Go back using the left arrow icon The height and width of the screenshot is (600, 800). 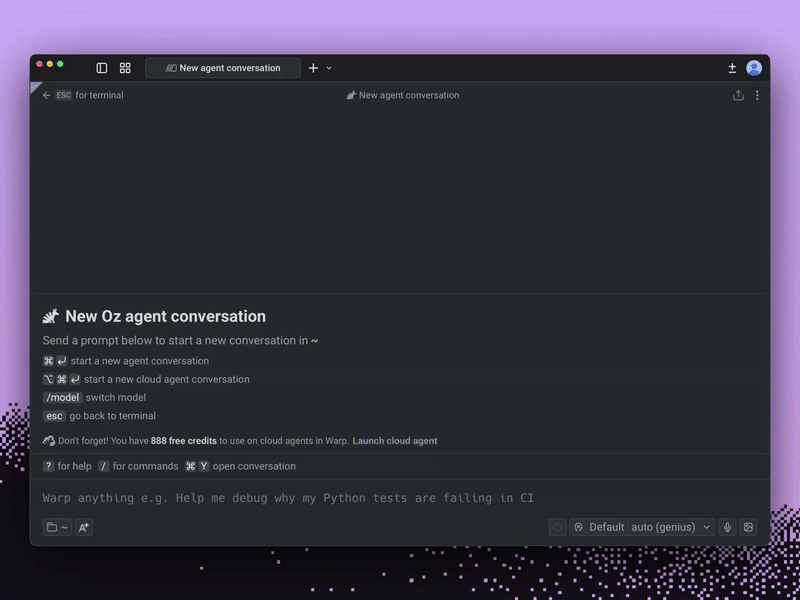pyautogui.click(x=46, y=95)
